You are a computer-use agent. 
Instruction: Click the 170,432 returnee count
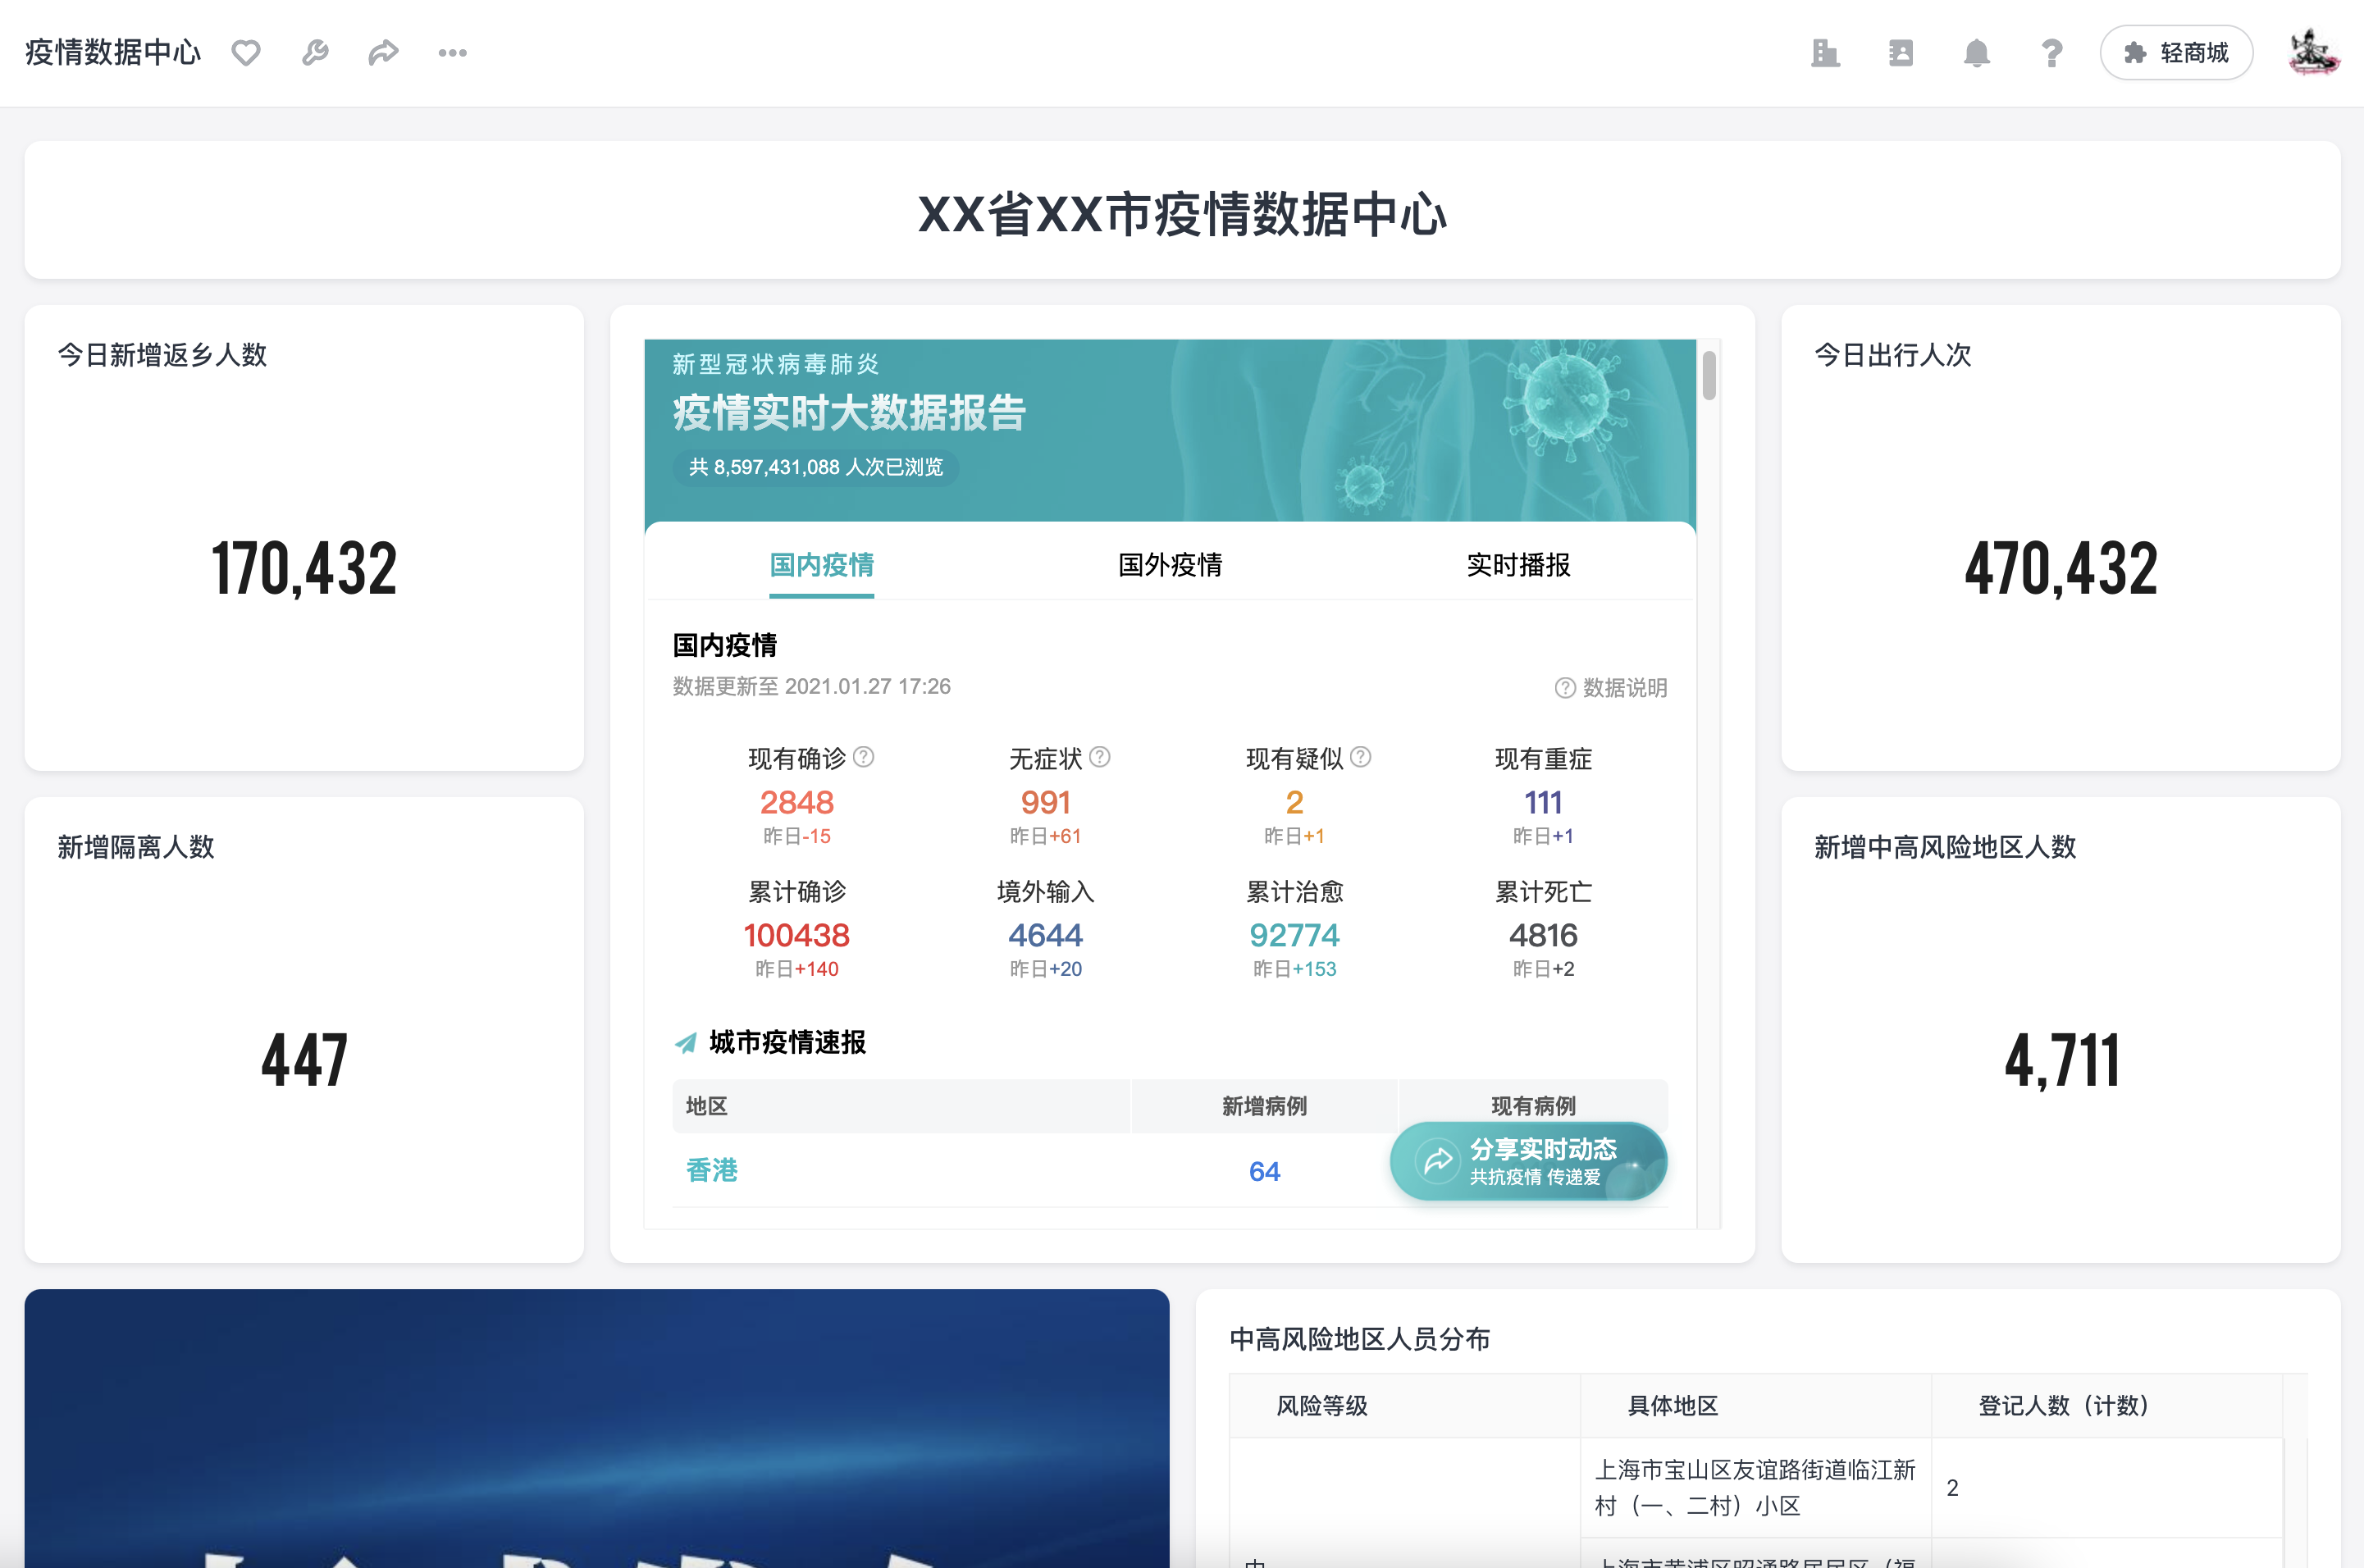(304, 568)
